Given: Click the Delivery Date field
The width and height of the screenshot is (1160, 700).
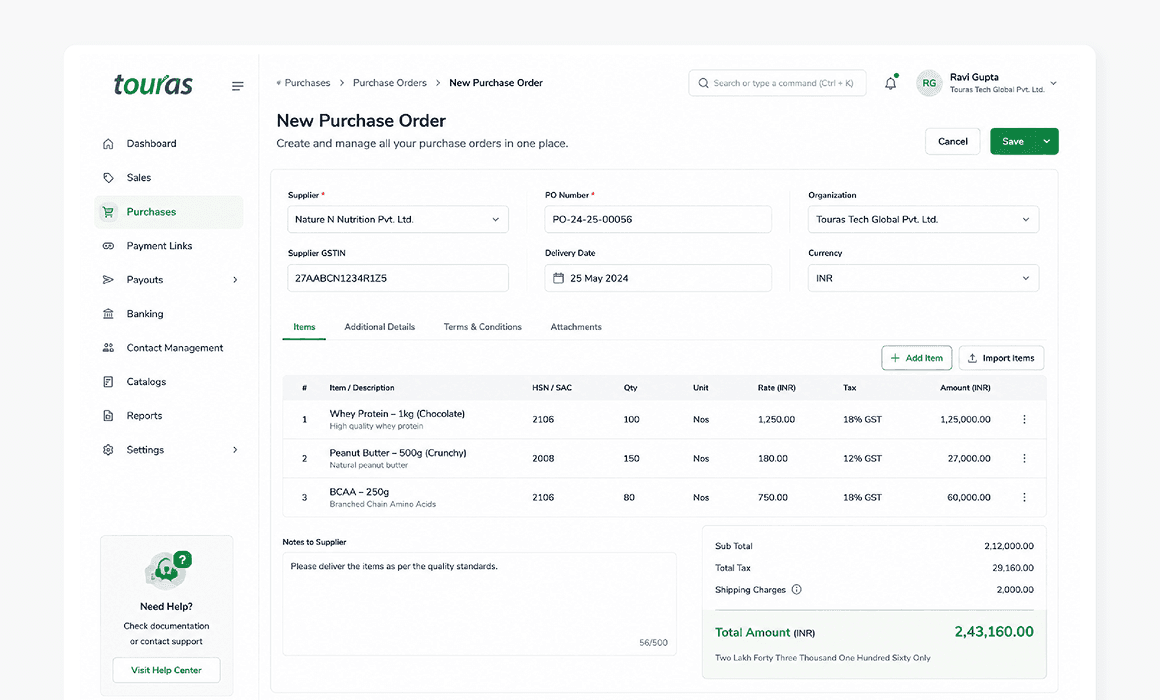Looking at the screenshot, I should [x=658, y=278].
